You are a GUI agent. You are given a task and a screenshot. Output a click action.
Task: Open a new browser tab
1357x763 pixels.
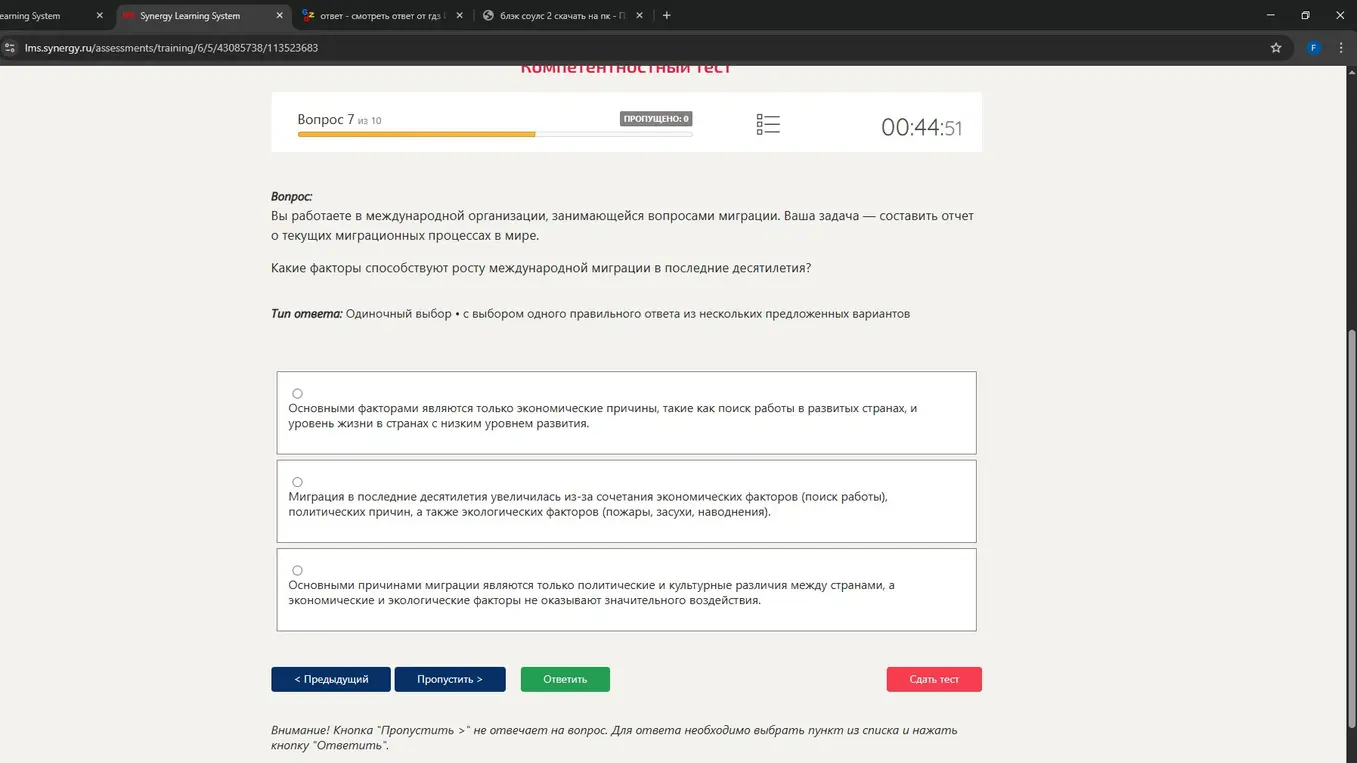tap(667, 15)
